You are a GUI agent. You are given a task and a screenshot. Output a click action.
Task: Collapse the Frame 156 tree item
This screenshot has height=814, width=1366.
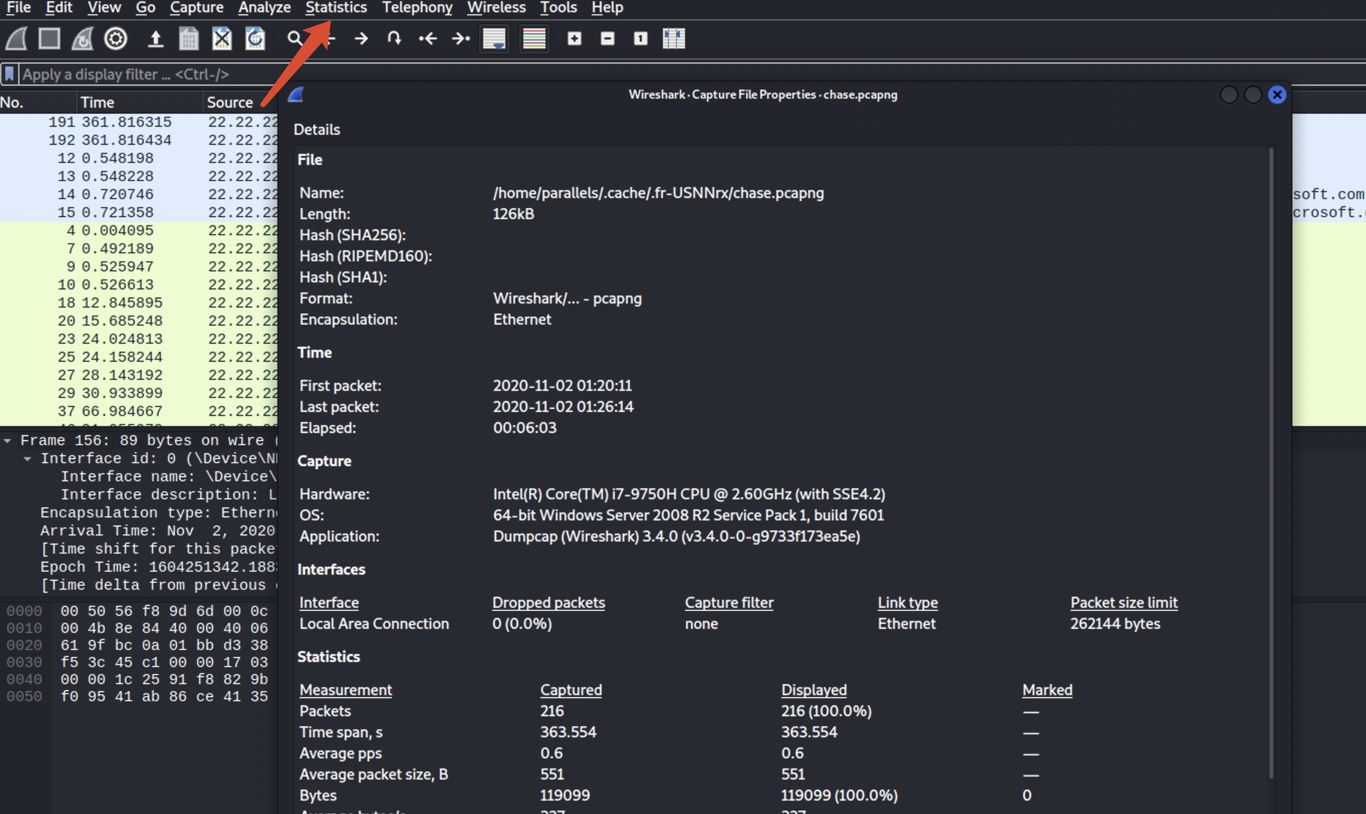pos(8,441)
